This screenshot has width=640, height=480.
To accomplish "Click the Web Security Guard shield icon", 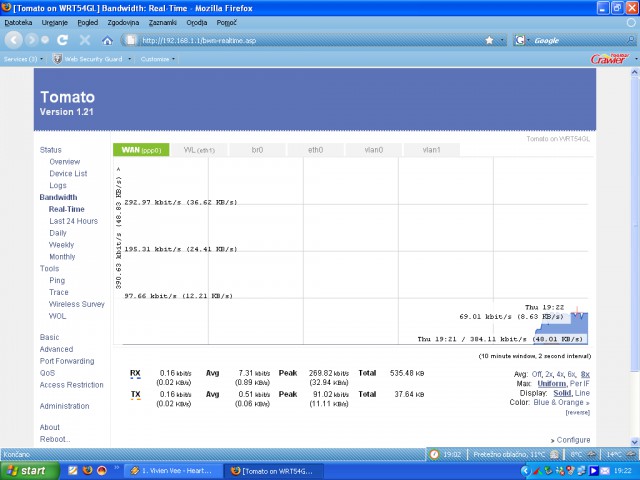I will tap(58, 59).
